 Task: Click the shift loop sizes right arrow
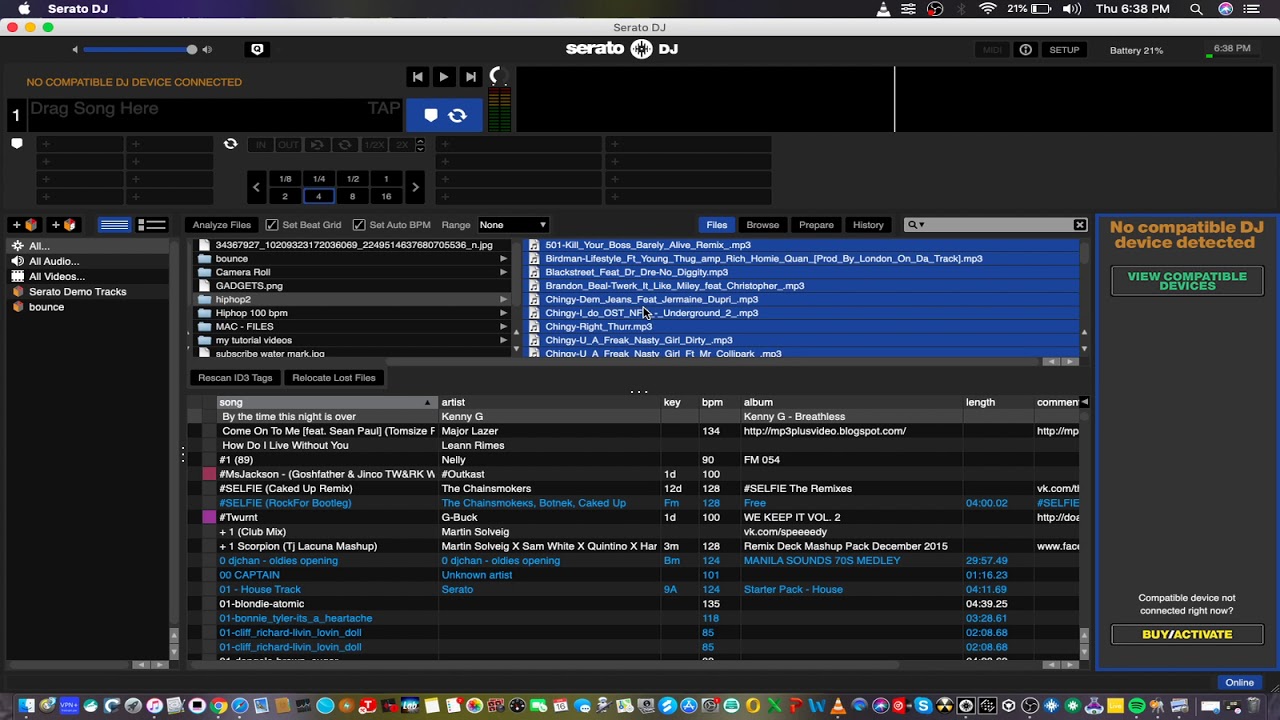(415, 187)
